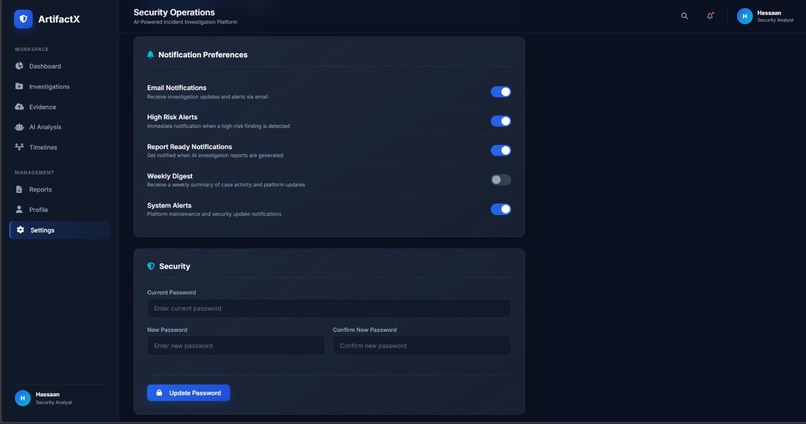Click the Settings label in sidebar
This screenshot has width=806, height=424.
click(x=42, y=230)
